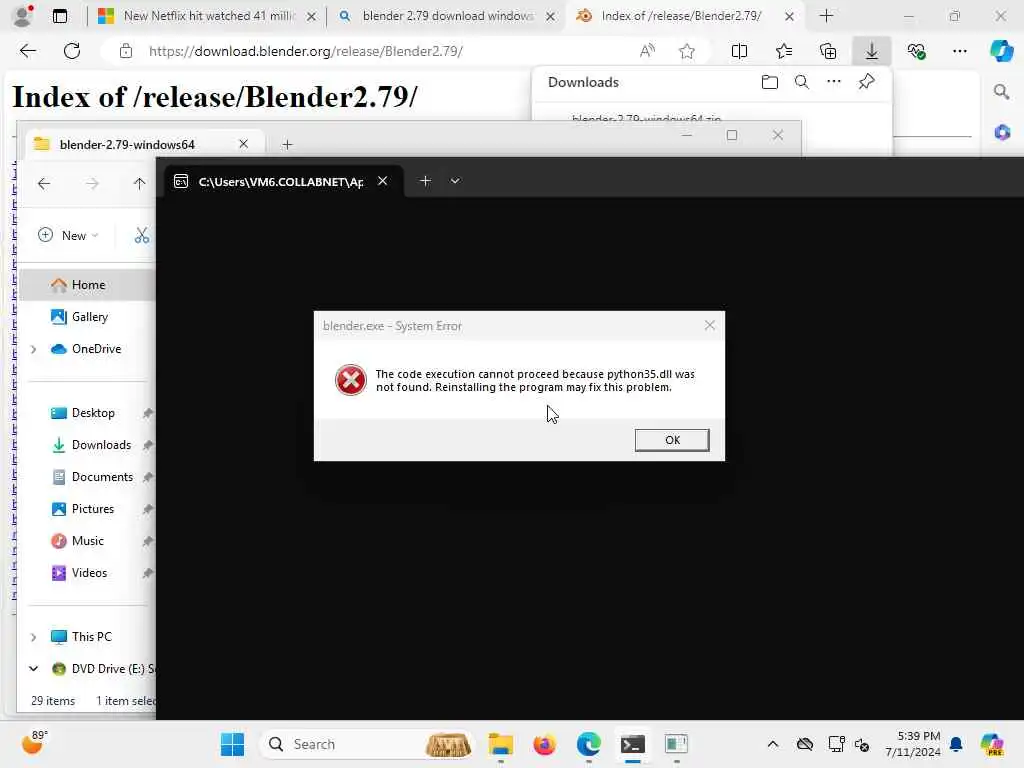Click the Edge back arrow

[27, 51]
